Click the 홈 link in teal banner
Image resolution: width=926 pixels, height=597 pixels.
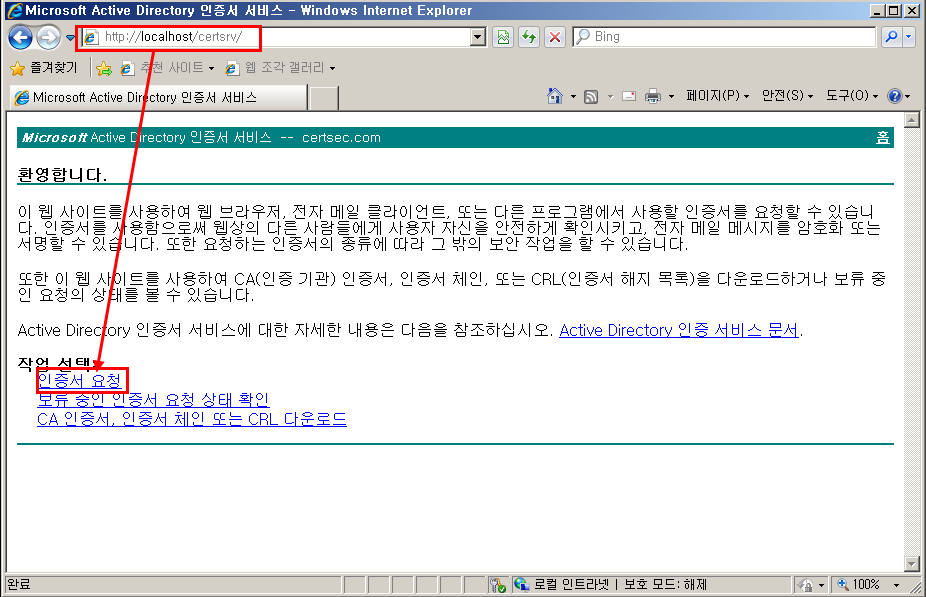pos(883,138)
